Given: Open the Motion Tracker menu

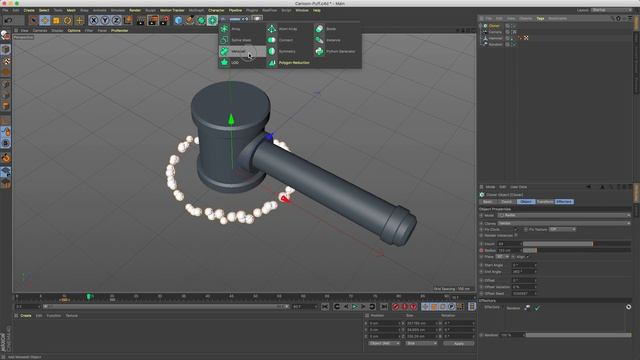Looking at the screenshot, I should 172,10.
